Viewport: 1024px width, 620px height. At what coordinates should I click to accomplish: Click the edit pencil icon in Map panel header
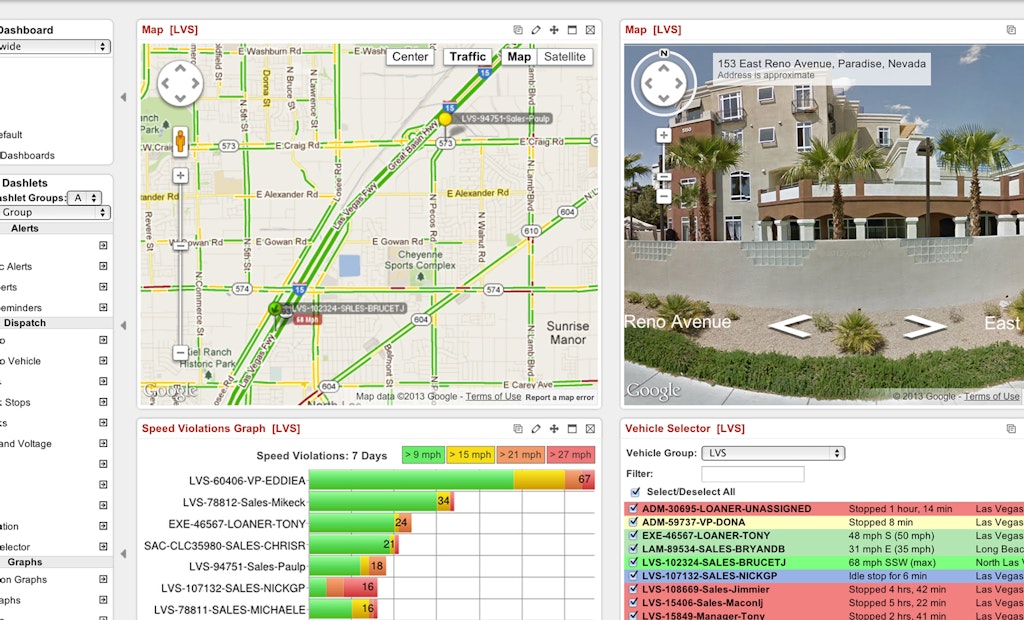536,30
